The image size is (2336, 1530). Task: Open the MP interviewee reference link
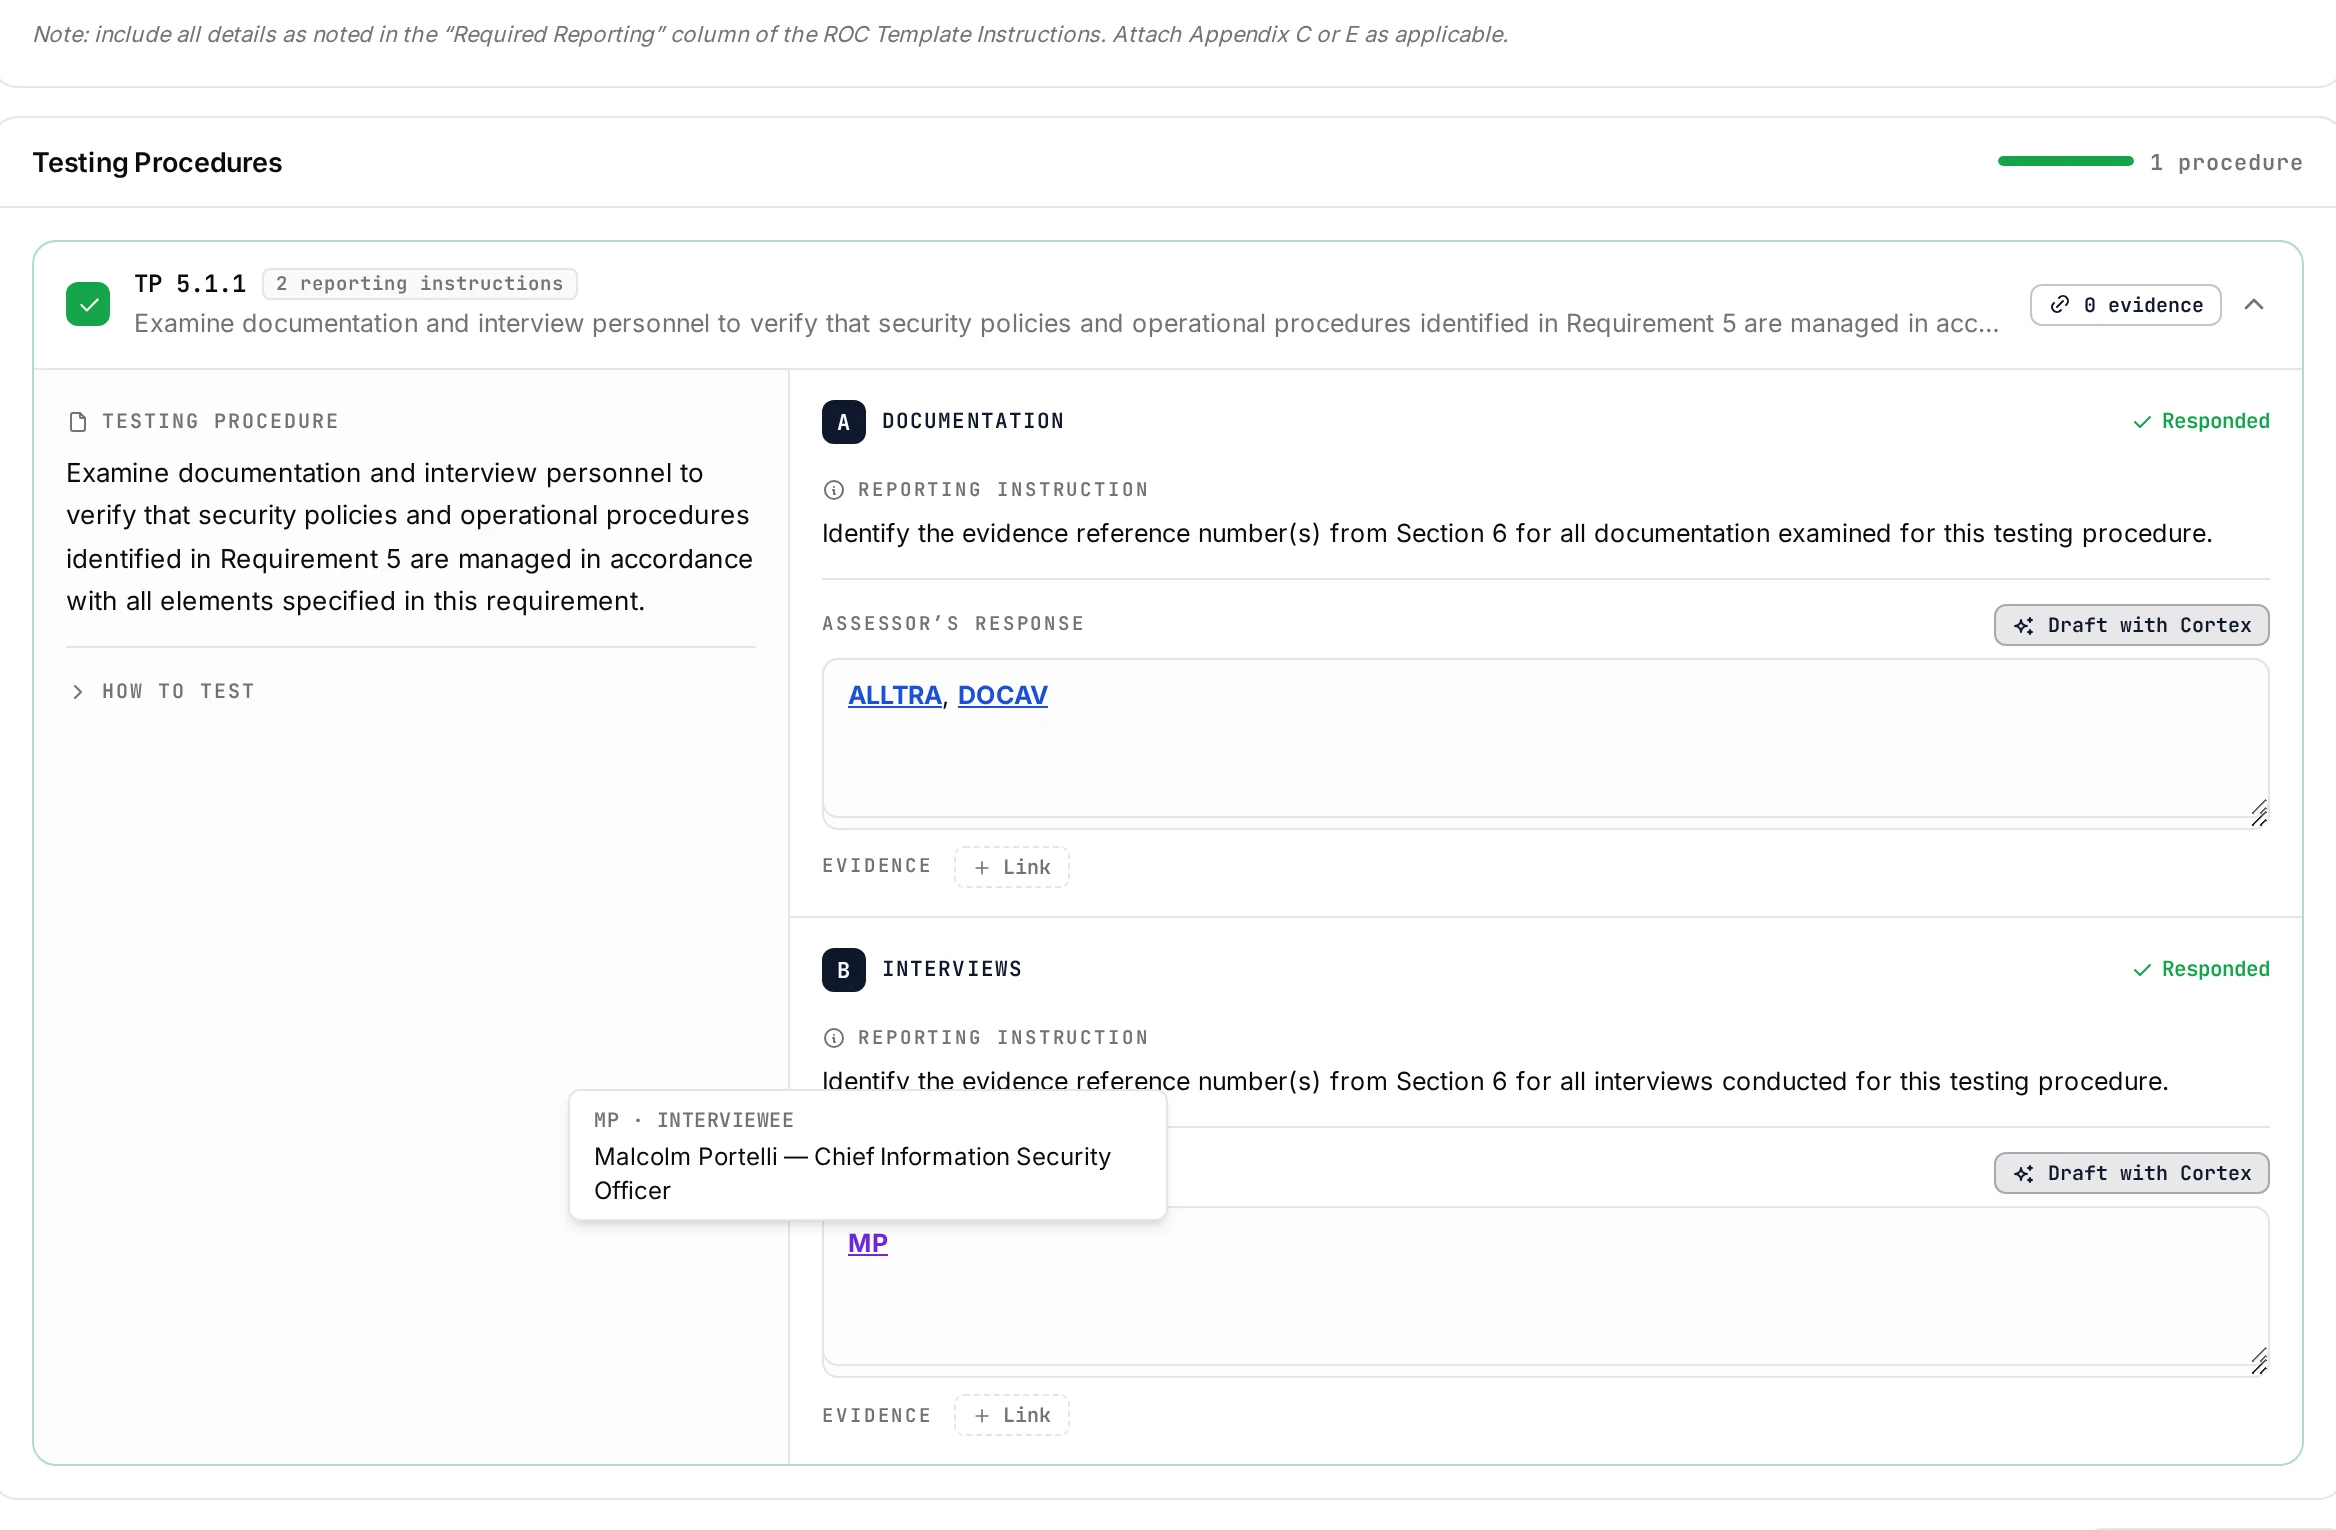pyautogui.click(x=868, y=1243)
